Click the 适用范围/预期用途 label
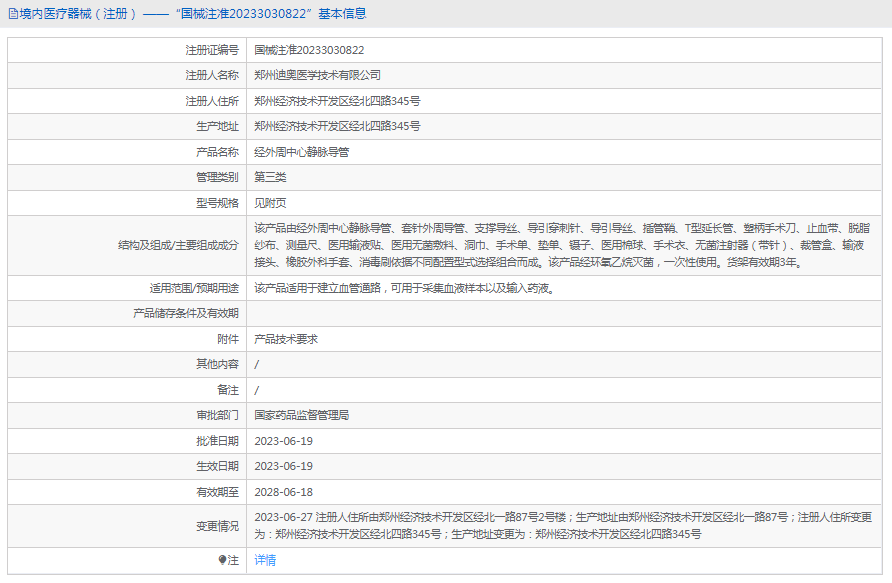The image size is (892, 583). (194, 288)
